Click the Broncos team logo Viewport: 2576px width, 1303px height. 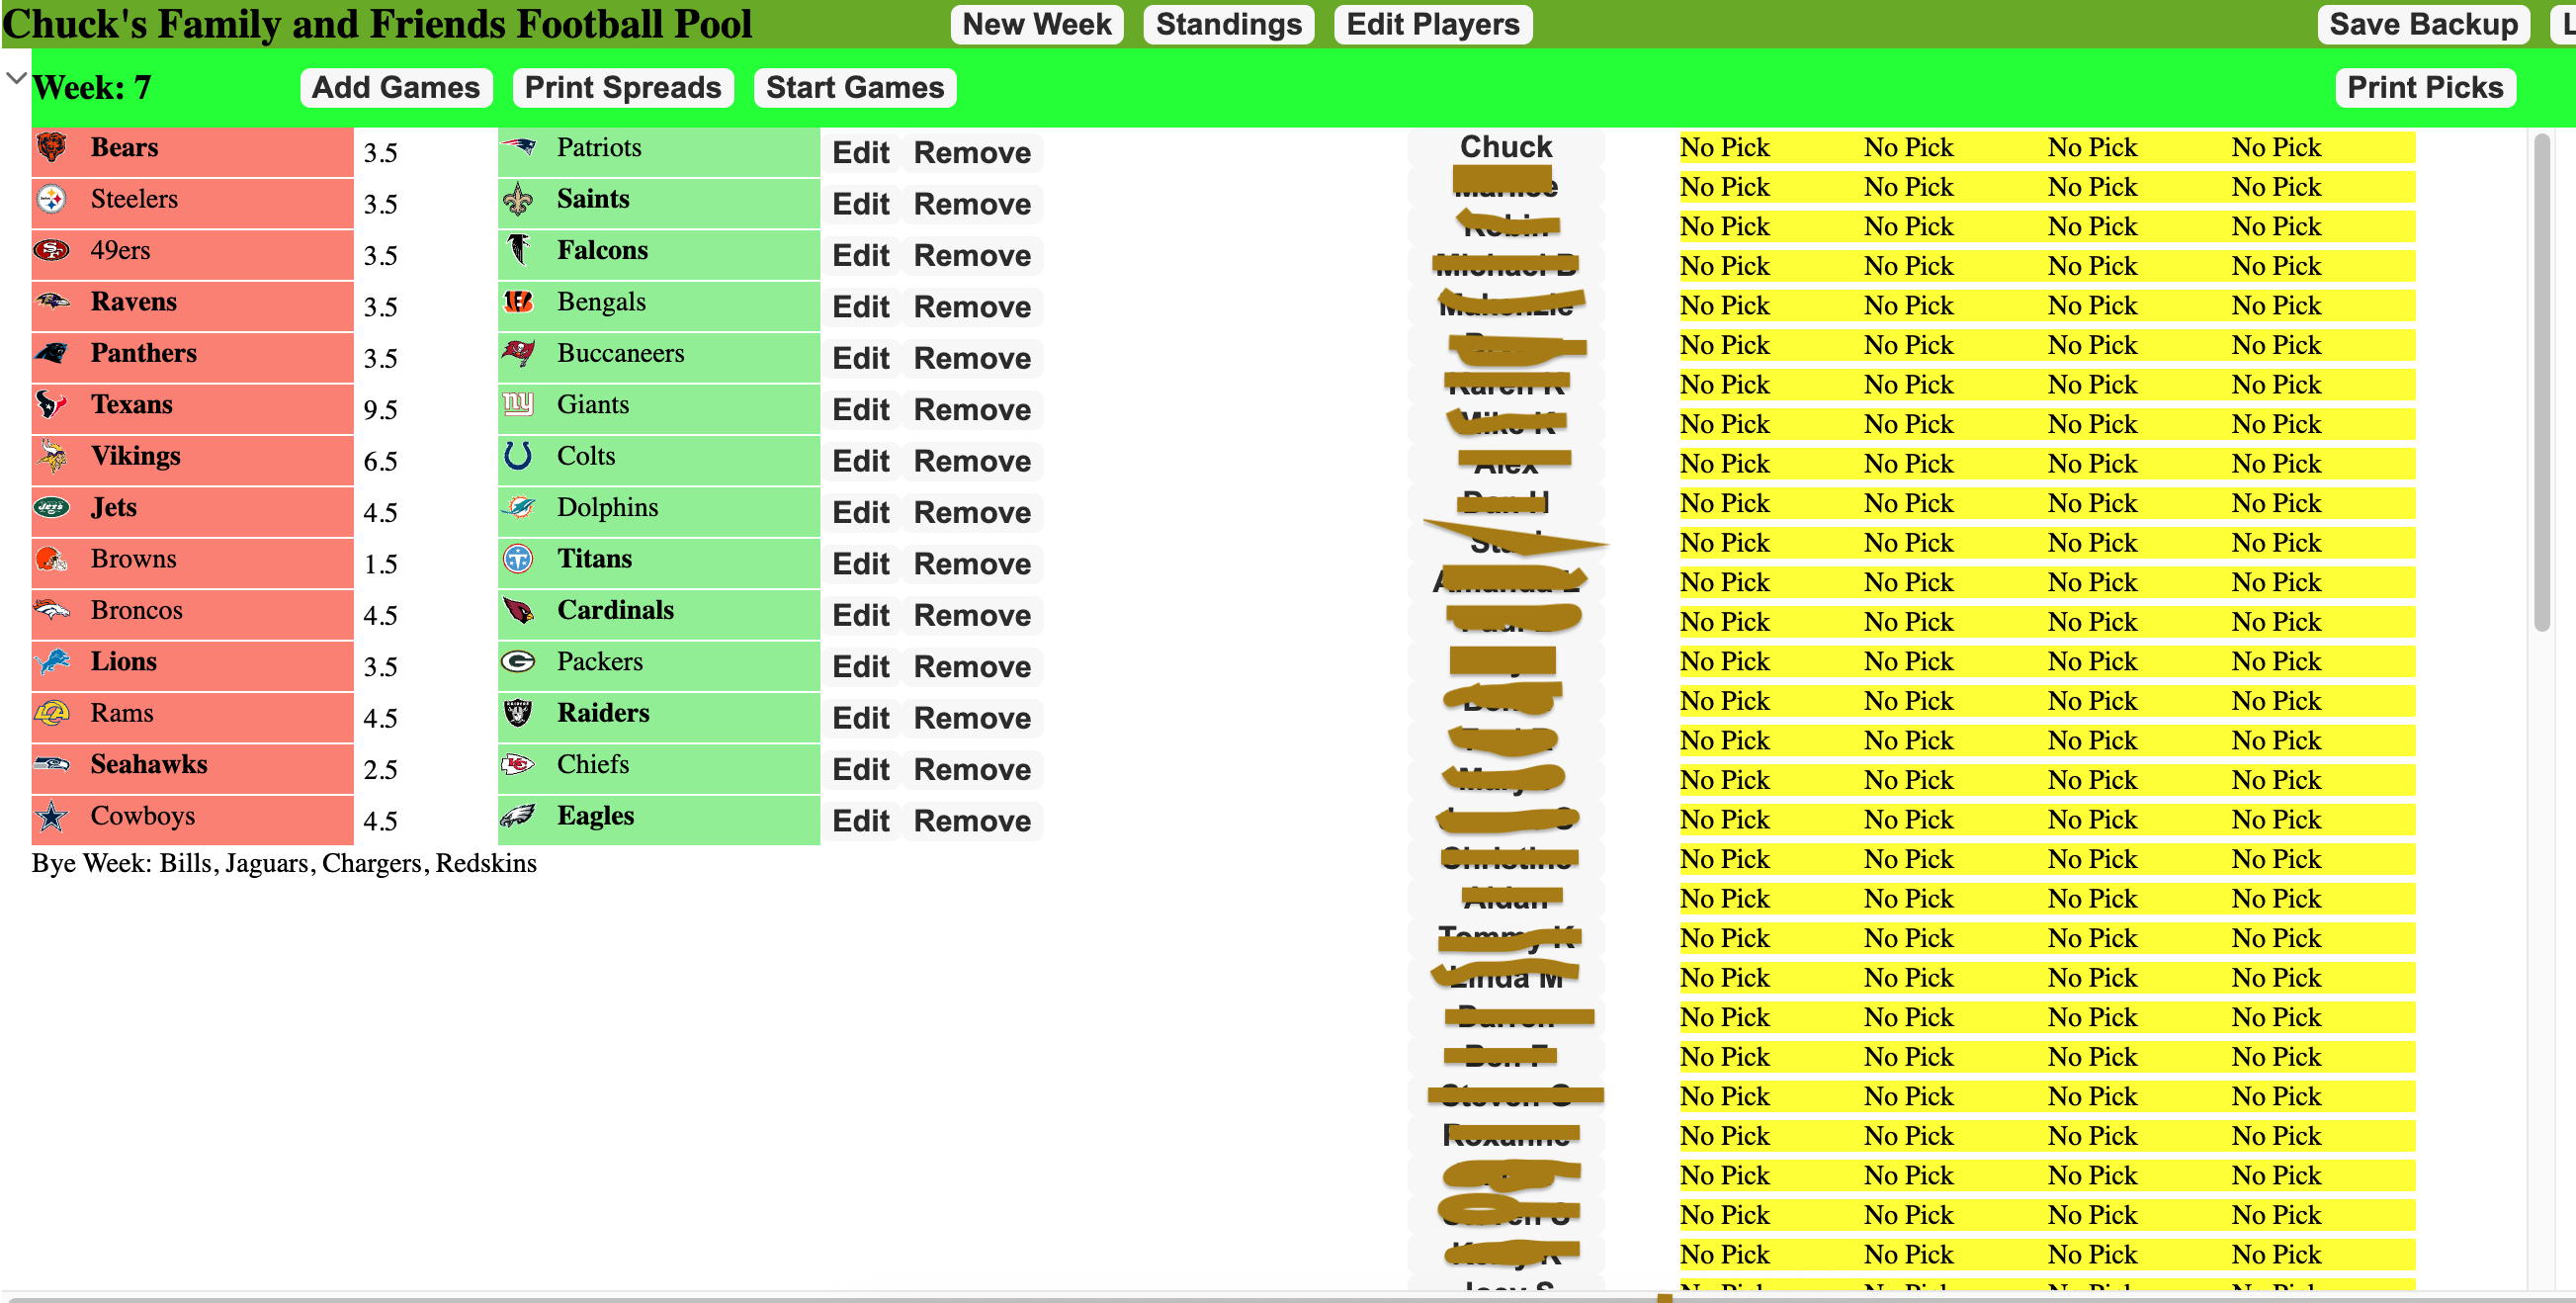click(52, 610)
